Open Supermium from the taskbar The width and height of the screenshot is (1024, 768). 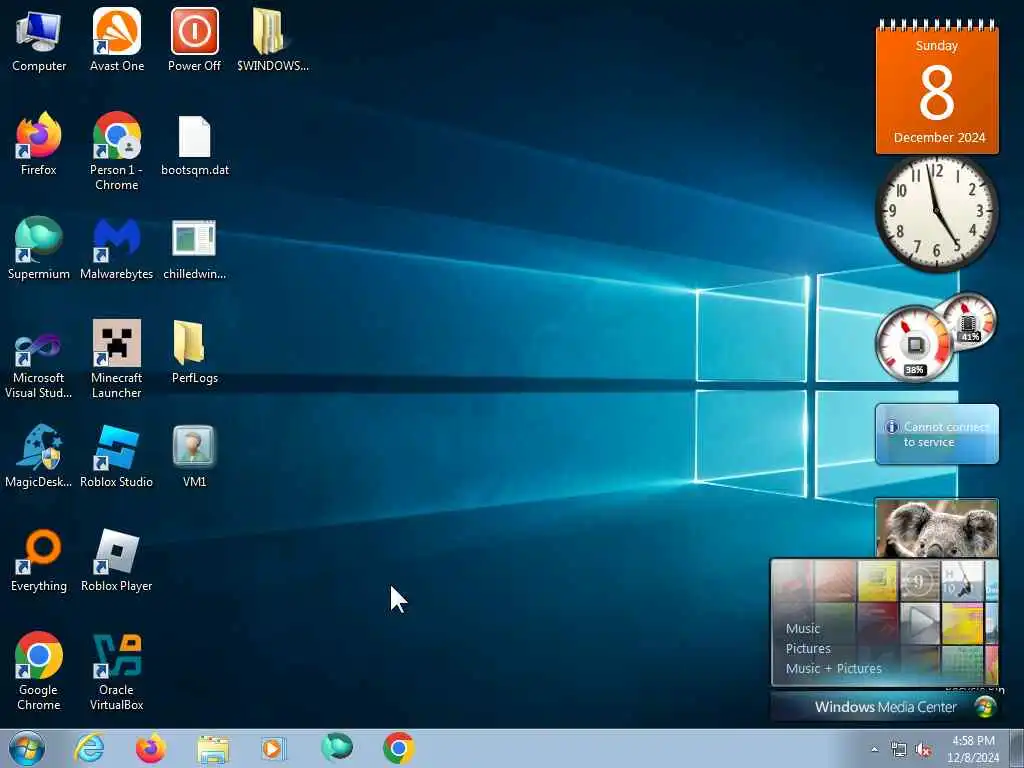pos(336,748)
